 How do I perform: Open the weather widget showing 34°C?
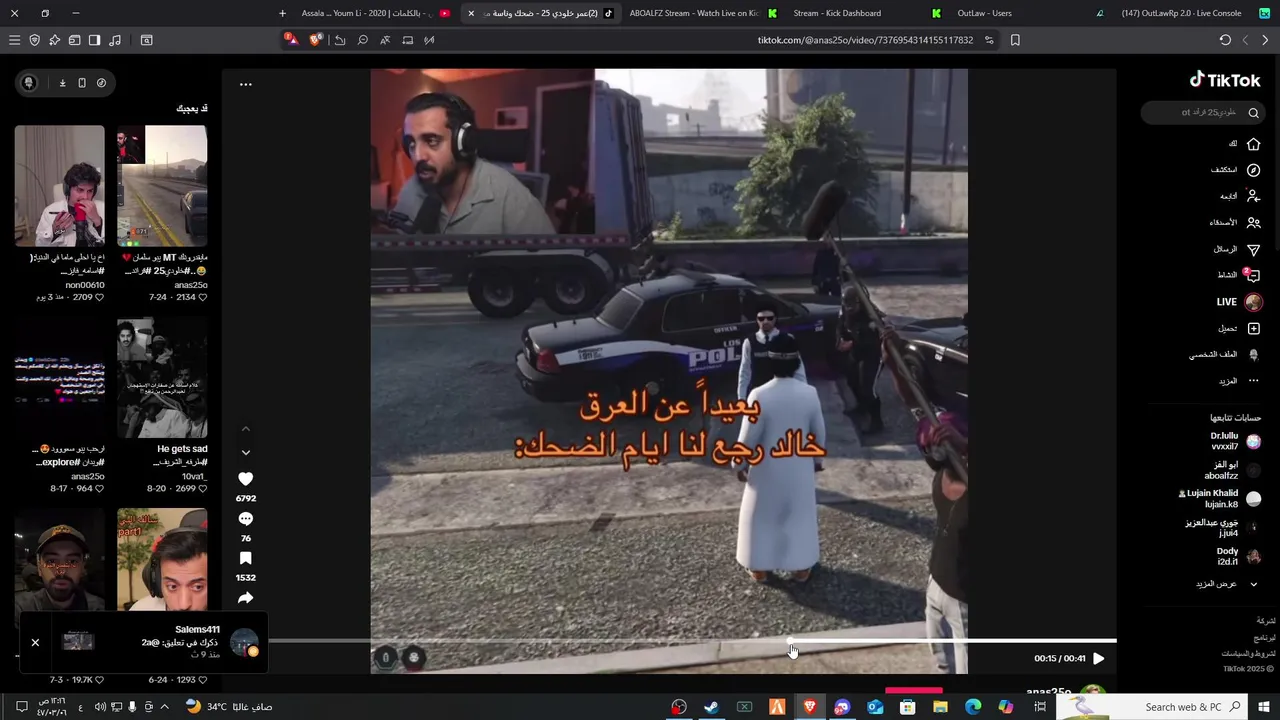pyautogui.click(x=230, y=707)
